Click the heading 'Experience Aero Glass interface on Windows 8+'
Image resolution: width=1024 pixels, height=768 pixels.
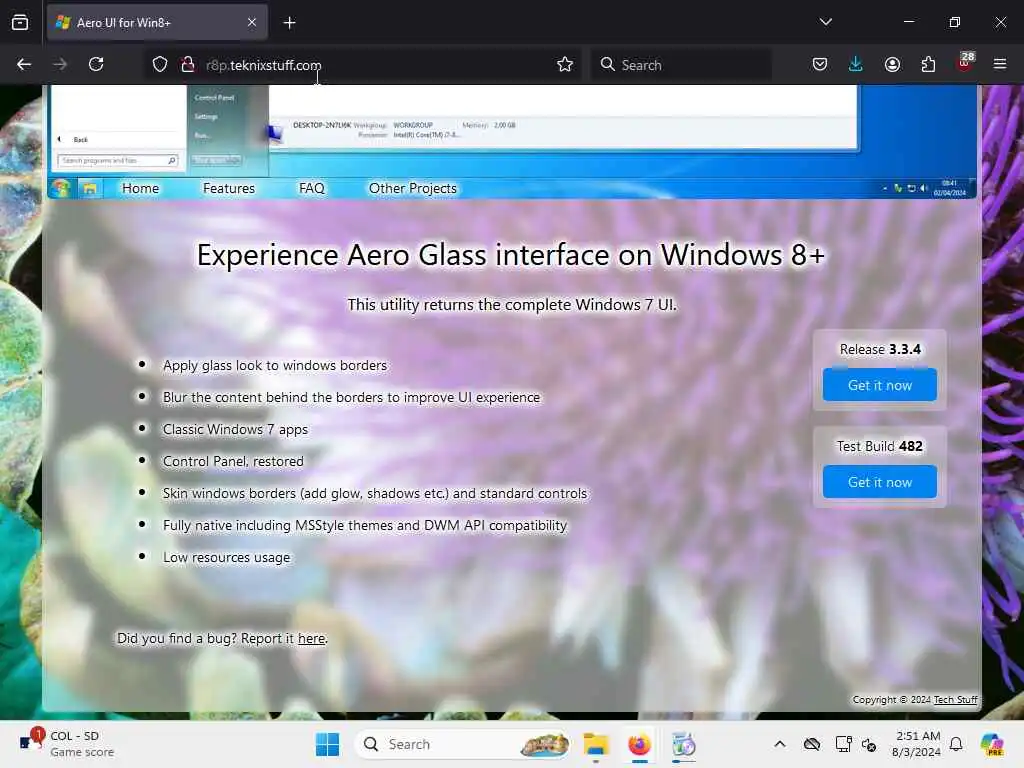tap(511, 255)
